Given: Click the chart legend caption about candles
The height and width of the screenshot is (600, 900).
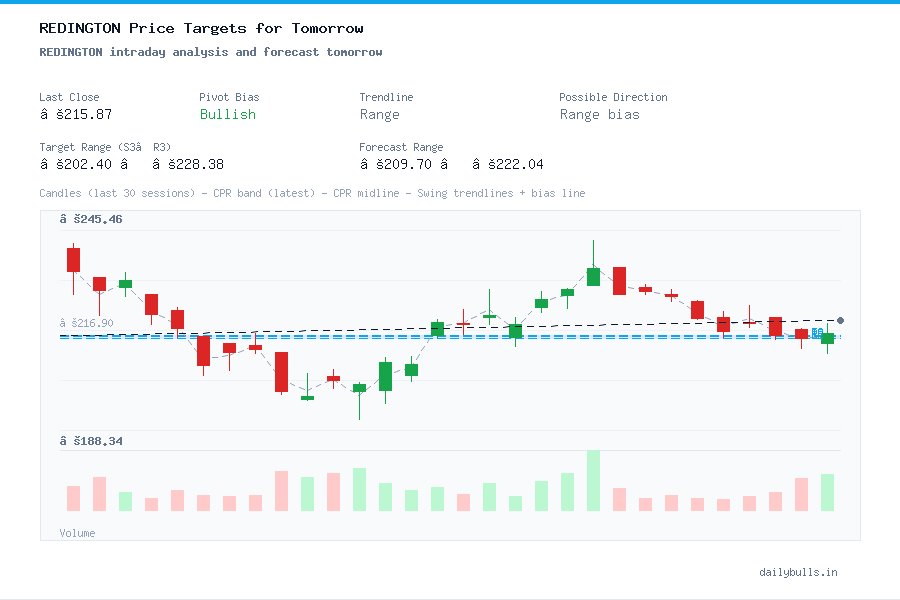Looking at the screenshot, I should click(312, 193).
